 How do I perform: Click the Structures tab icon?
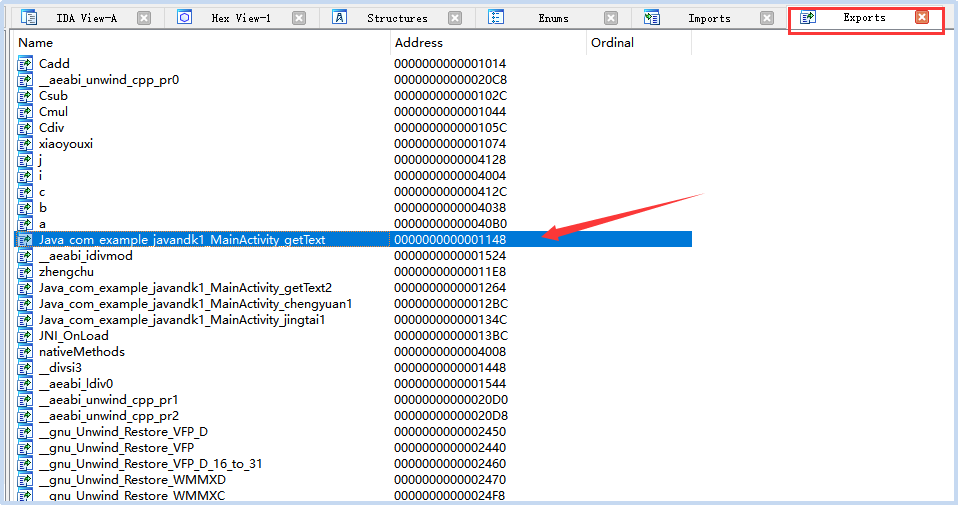339,18
